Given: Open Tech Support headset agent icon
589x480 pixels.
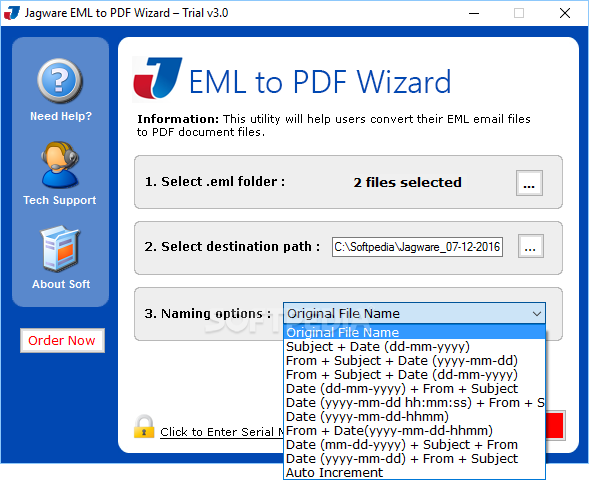Looking at the screenshot, I should tap(60, 165).
